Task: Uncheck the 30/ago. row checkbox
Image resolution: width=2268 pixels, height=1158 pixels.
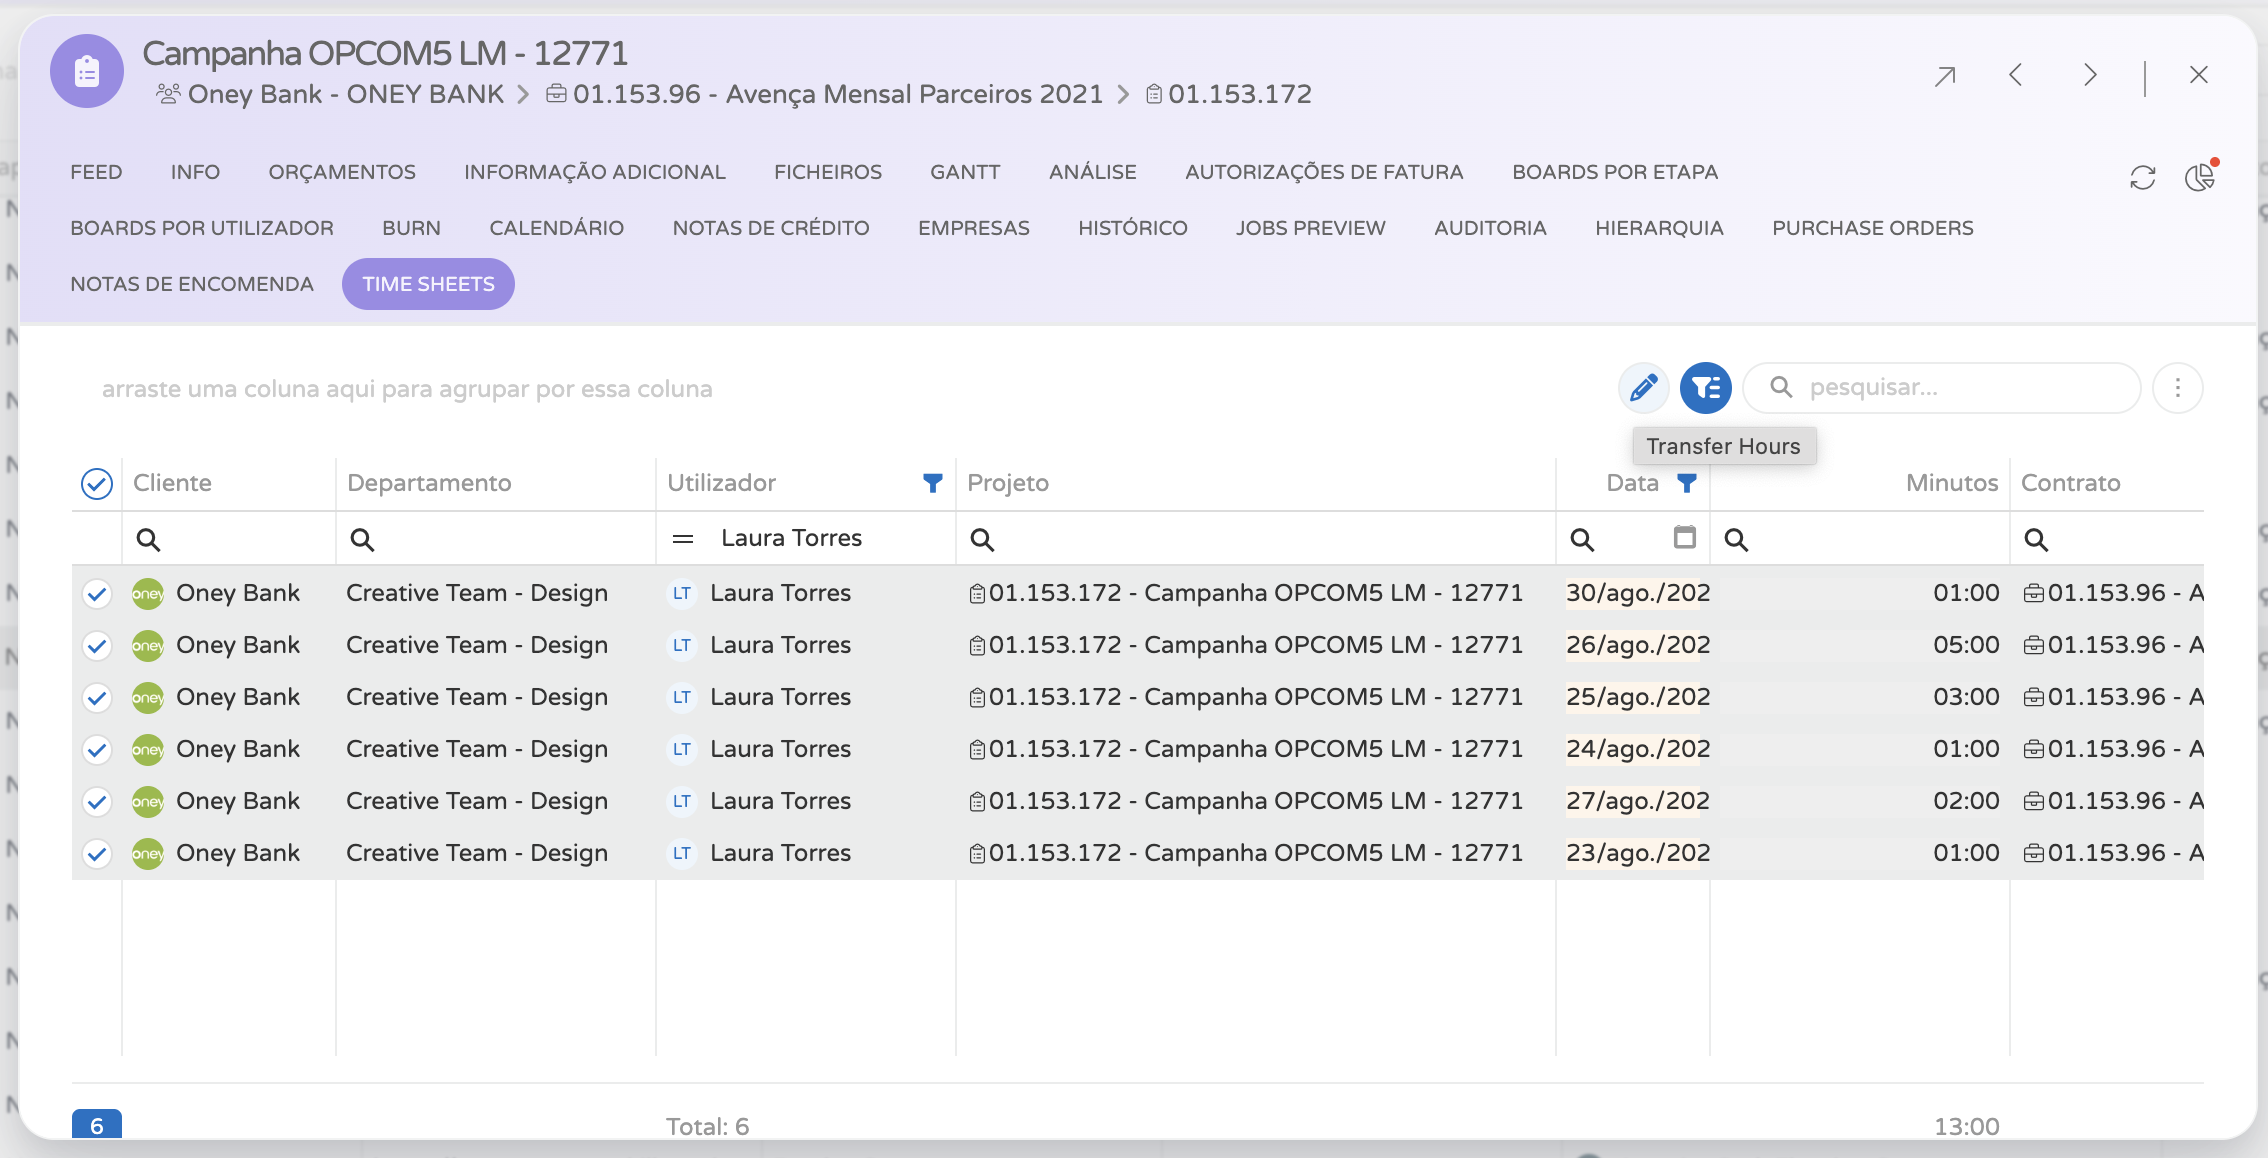Action: [97, 594]
